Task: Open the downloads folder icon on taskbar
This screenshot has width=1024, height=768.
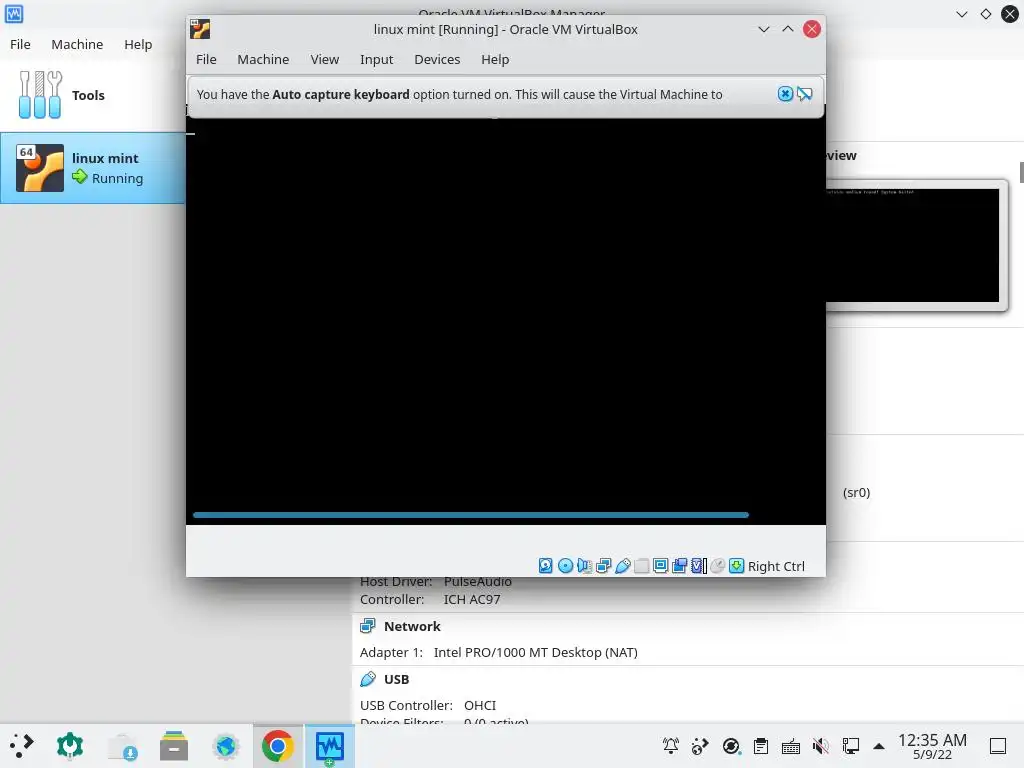Action: pos(122,746)
